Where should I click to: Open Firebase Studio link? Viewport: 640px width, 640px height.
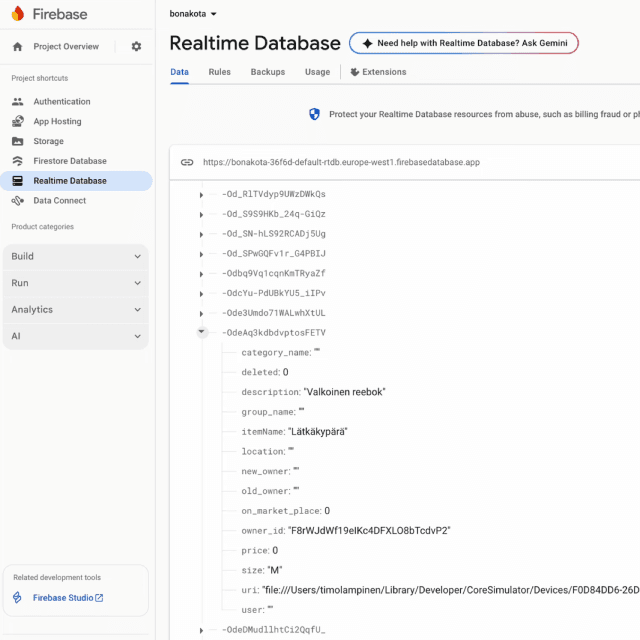point(68,598)
